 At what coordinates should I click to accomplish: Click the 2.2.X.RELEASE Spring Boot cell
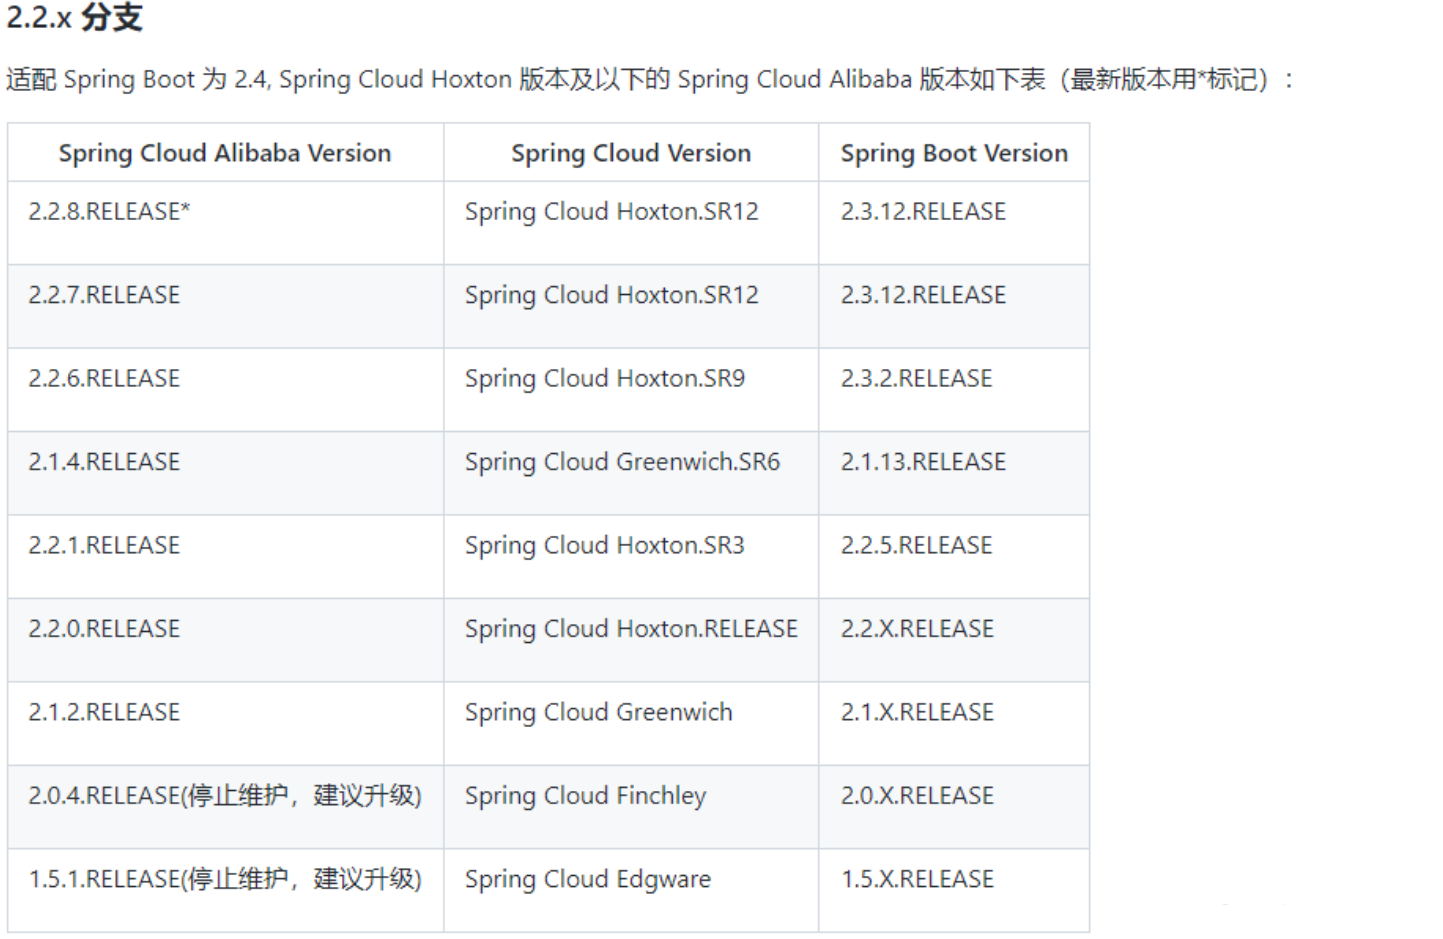[x=917, y=629]
